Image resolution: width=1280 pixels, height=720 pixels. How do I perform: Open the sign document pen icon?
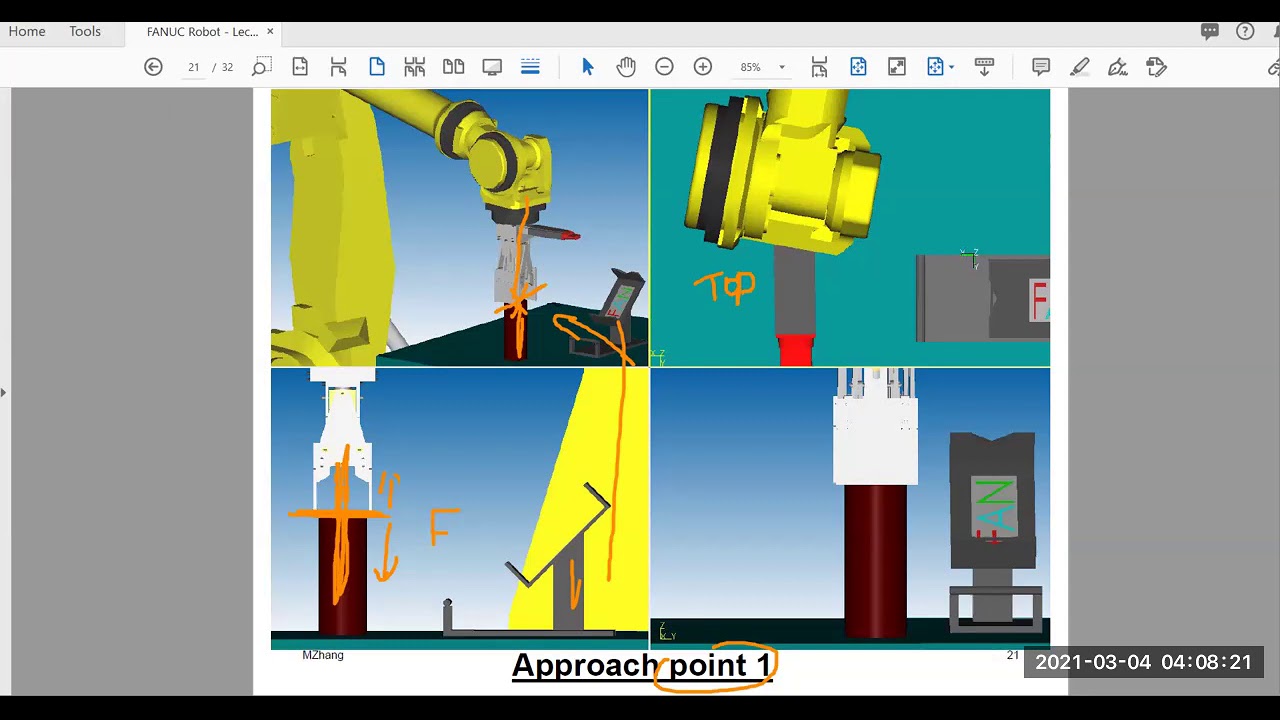coord(1118,67)
